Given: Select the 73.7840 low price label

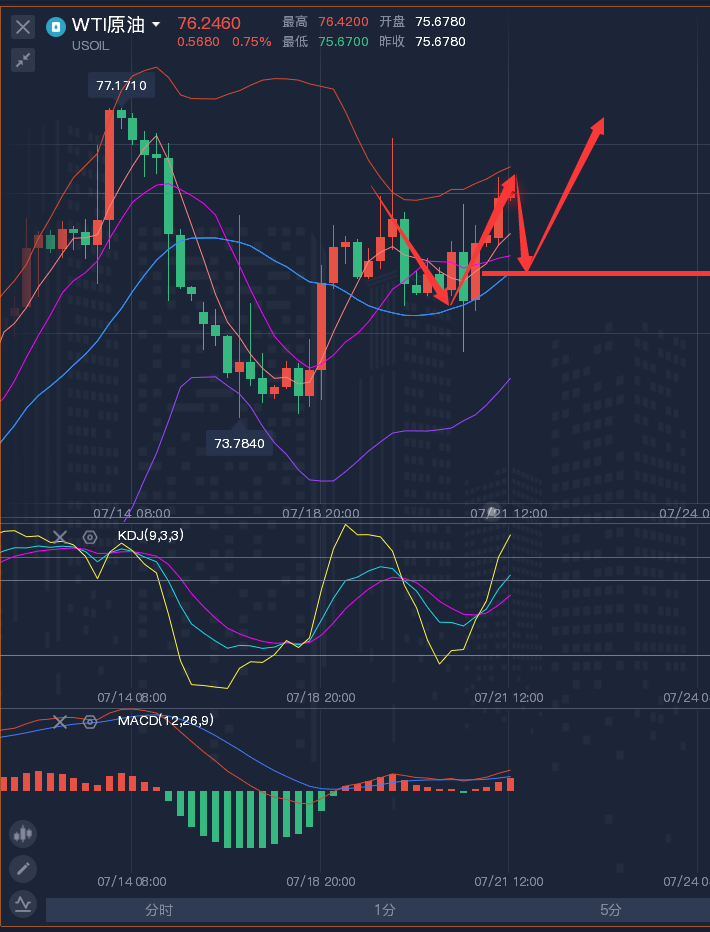Looking at the screenshot, I should click(239, 443).
